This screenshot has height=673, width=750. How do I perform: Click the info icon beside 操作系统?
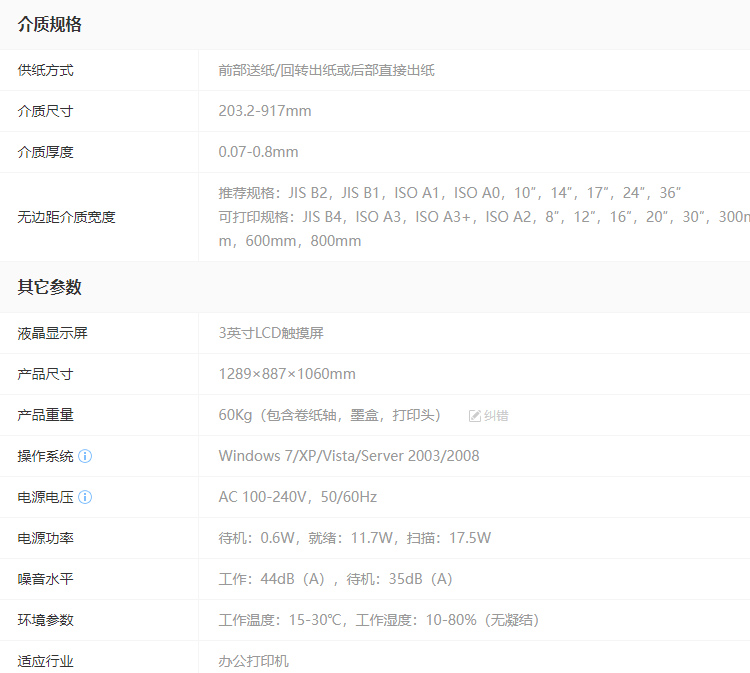point(85,456)
